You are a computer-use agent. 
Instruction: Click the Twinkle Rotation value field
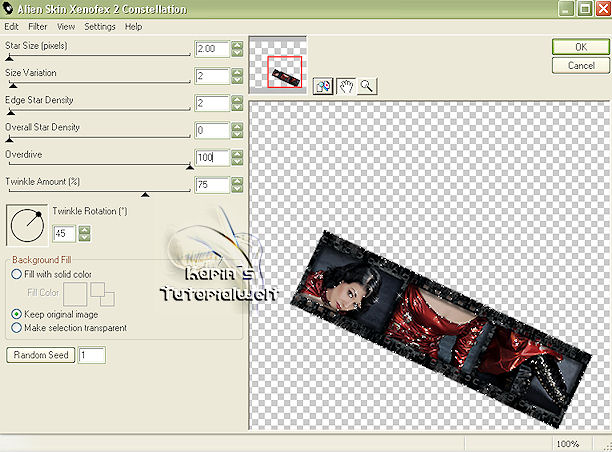coord(64,234)
